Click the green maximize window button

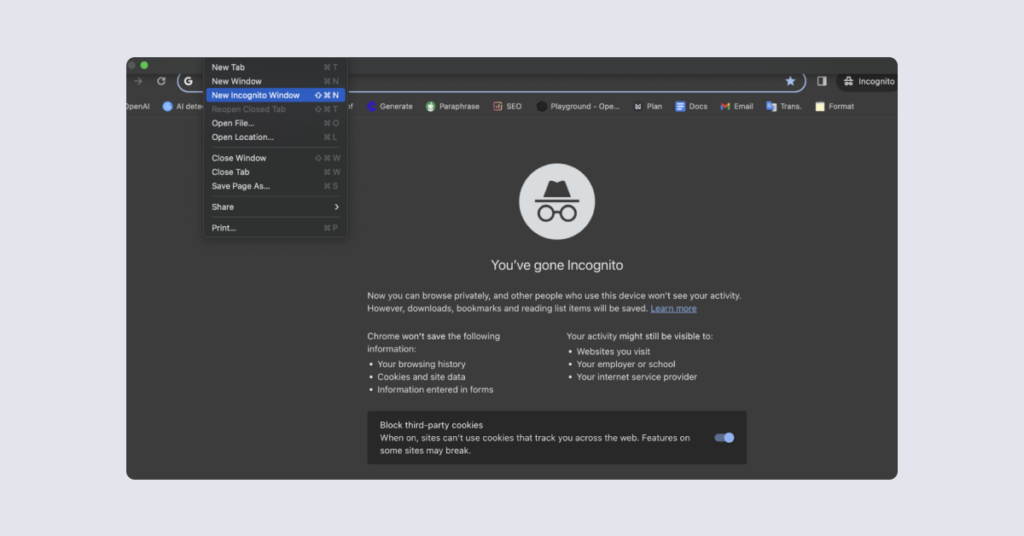[x=144, y=65]
